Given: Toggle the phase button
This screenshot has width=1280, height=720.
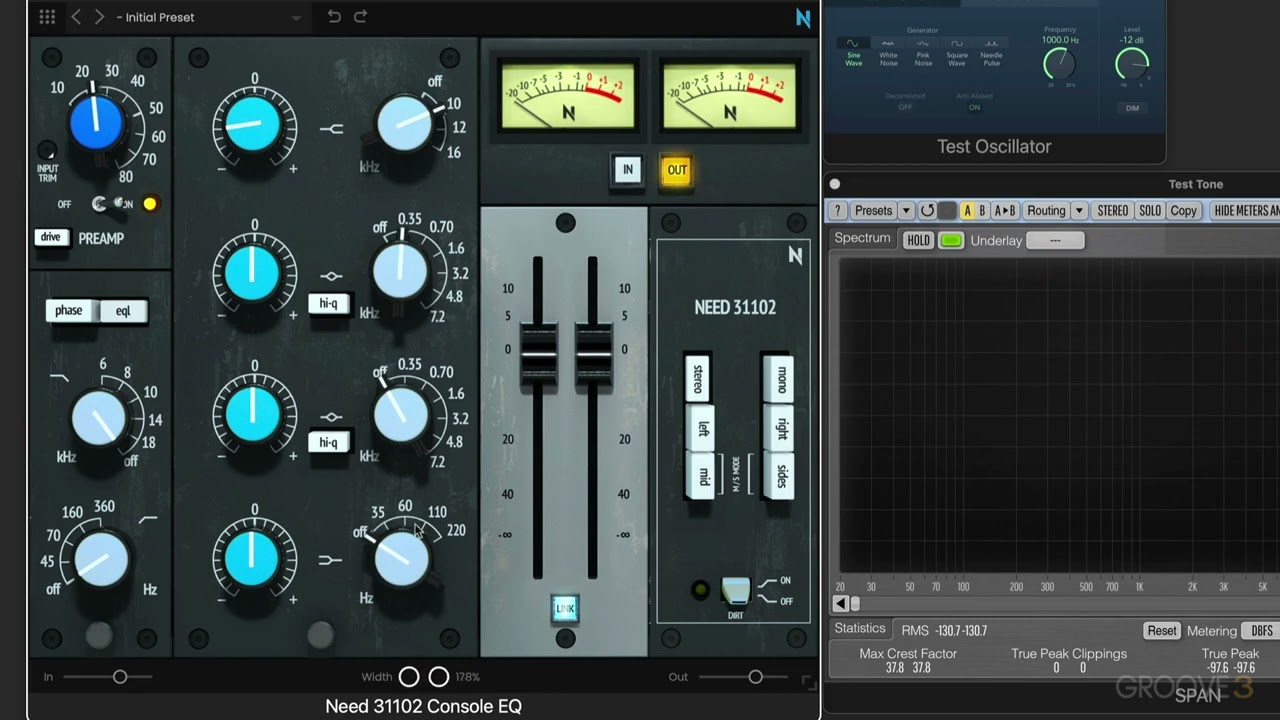Looking at the screenshot, I should (69, 311).
